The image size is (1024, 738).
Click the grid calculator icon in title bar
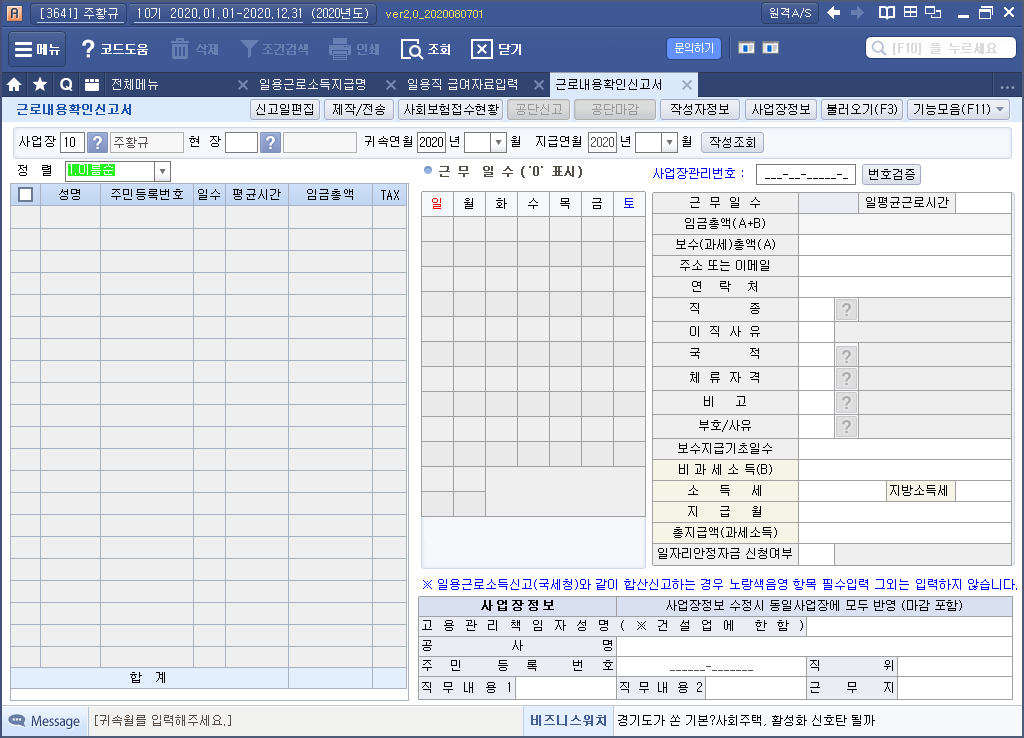click(x=910, y=12)
